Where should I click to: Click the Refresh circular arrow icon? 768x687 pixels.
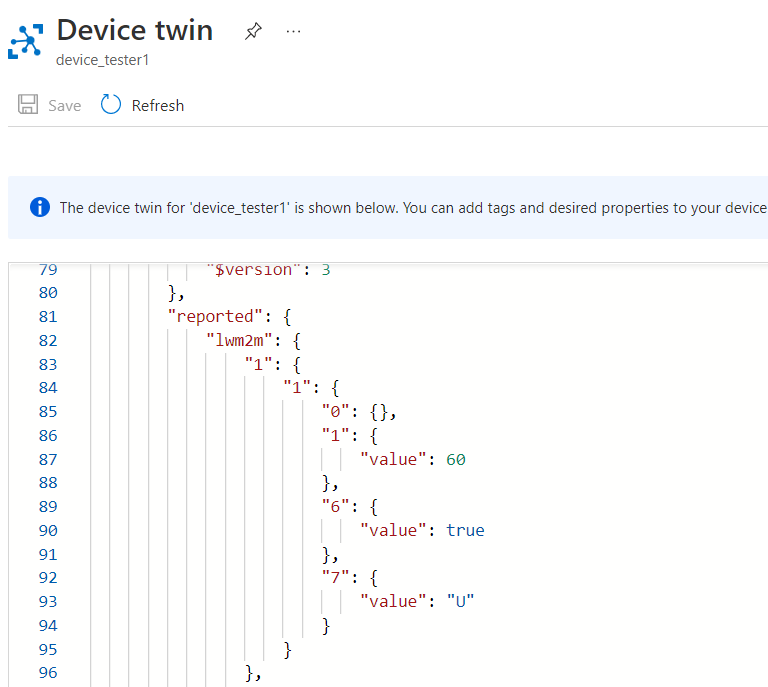pos(111,104)
